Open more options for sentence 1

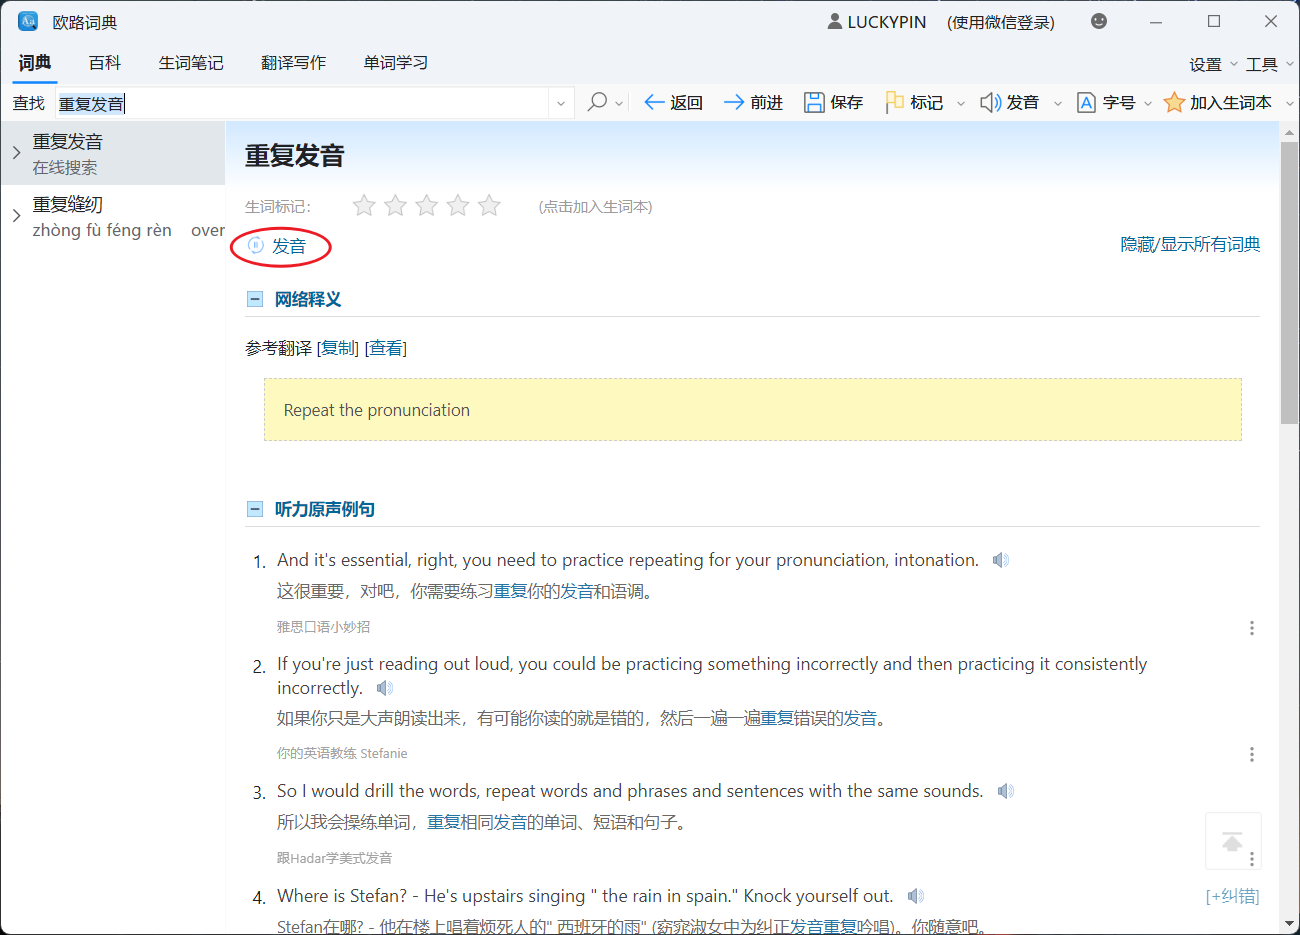tap(1251, 628)
